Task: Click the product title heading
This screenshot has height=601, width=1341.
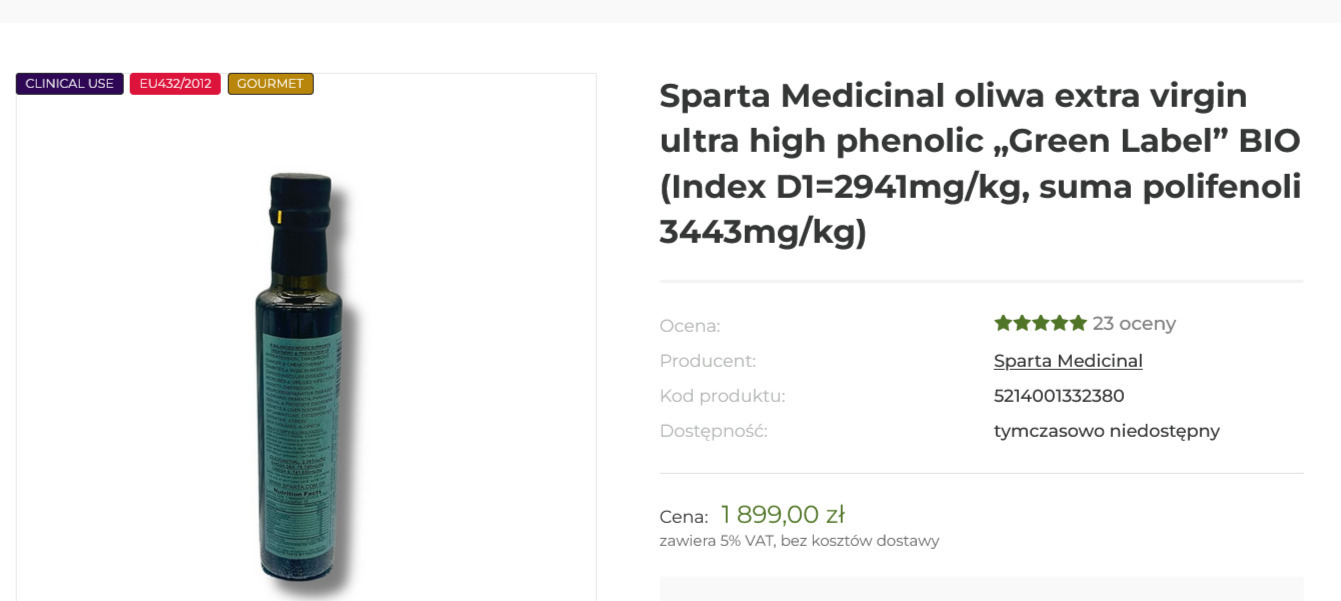Action: pos(980,164)
